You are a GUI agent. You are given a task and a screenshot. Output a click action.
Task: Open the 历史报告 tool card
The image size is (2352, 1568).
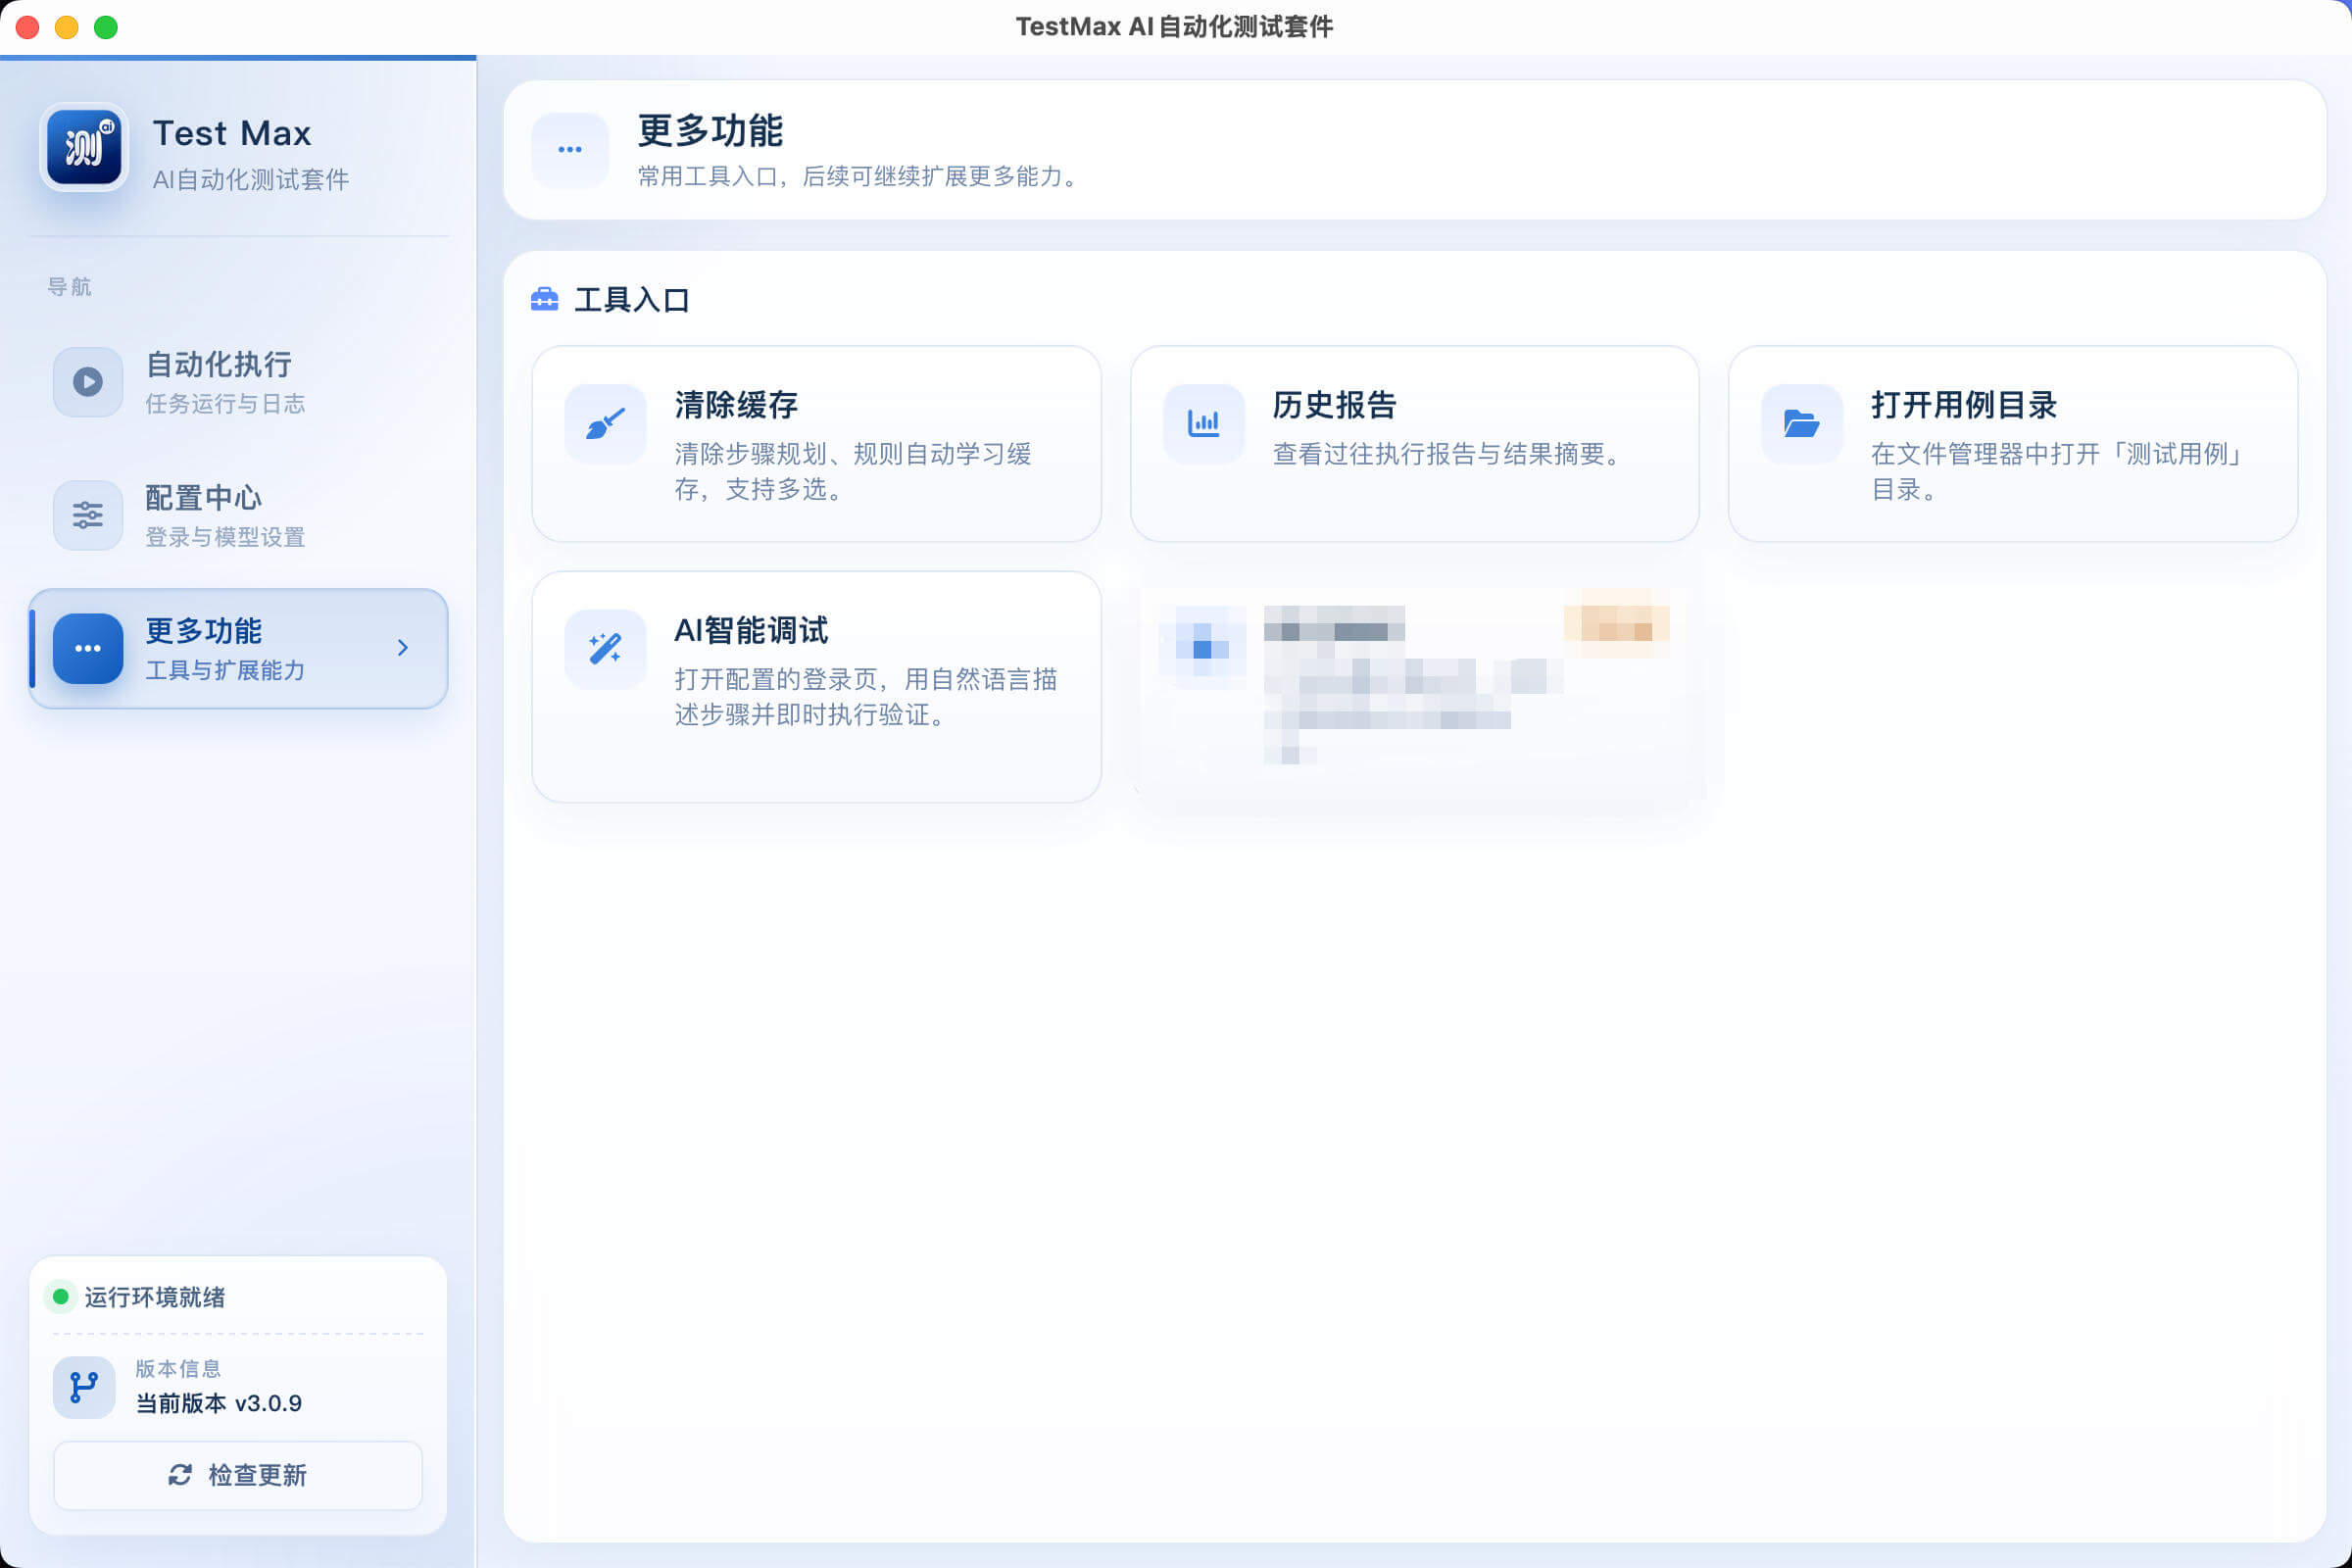1414,444
